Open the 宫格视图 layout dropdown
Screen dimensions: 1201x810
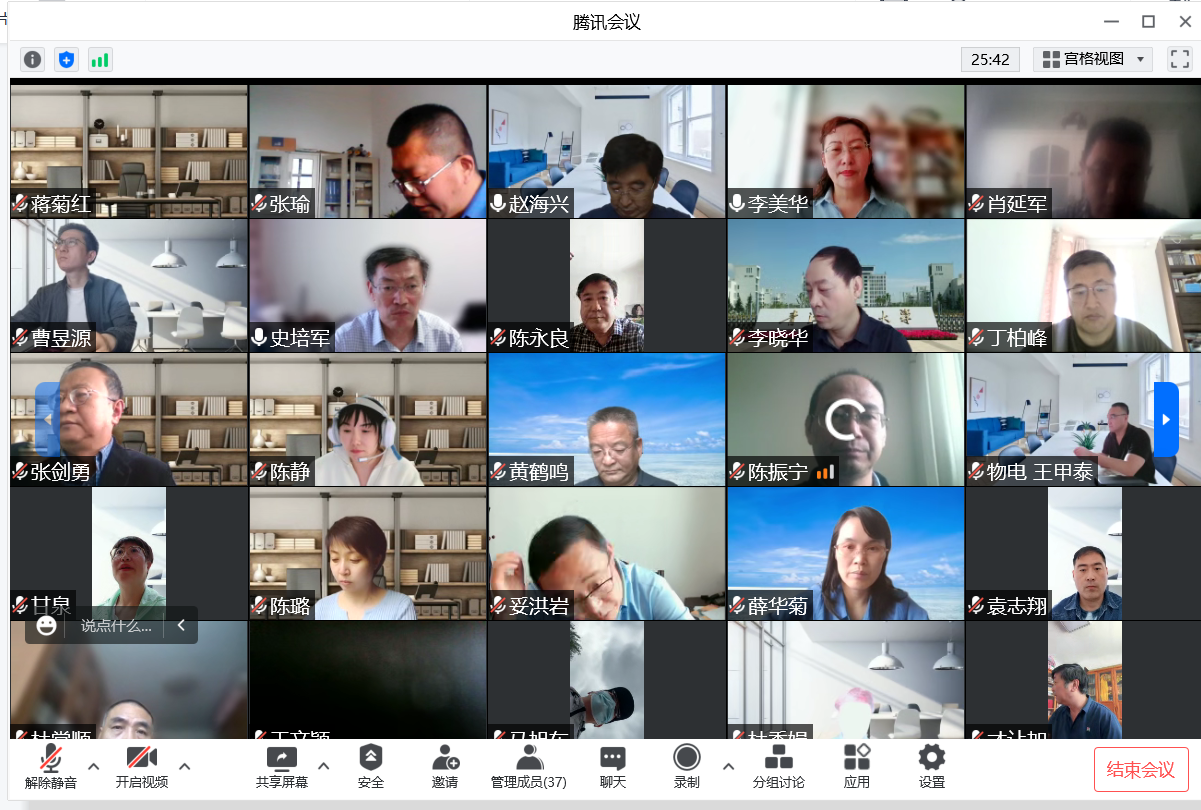(1093, 59)
